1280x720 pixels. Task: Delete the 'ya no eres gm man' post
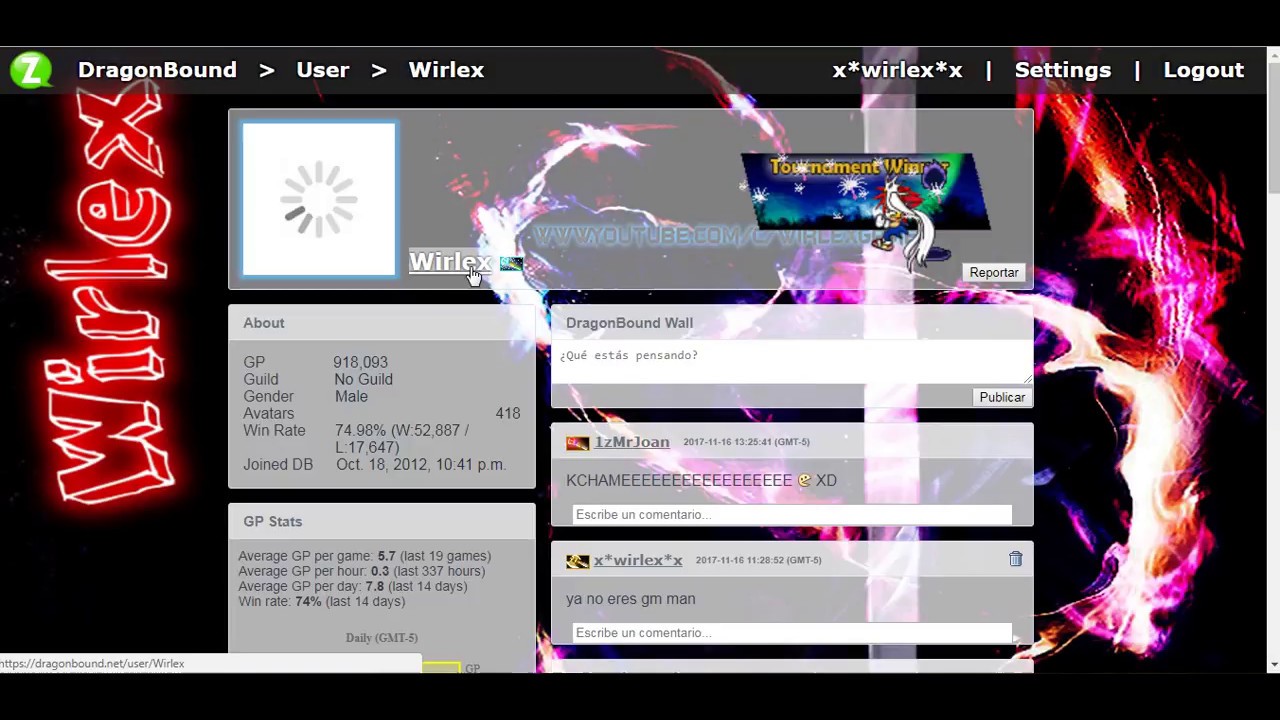click(1015, 559)
